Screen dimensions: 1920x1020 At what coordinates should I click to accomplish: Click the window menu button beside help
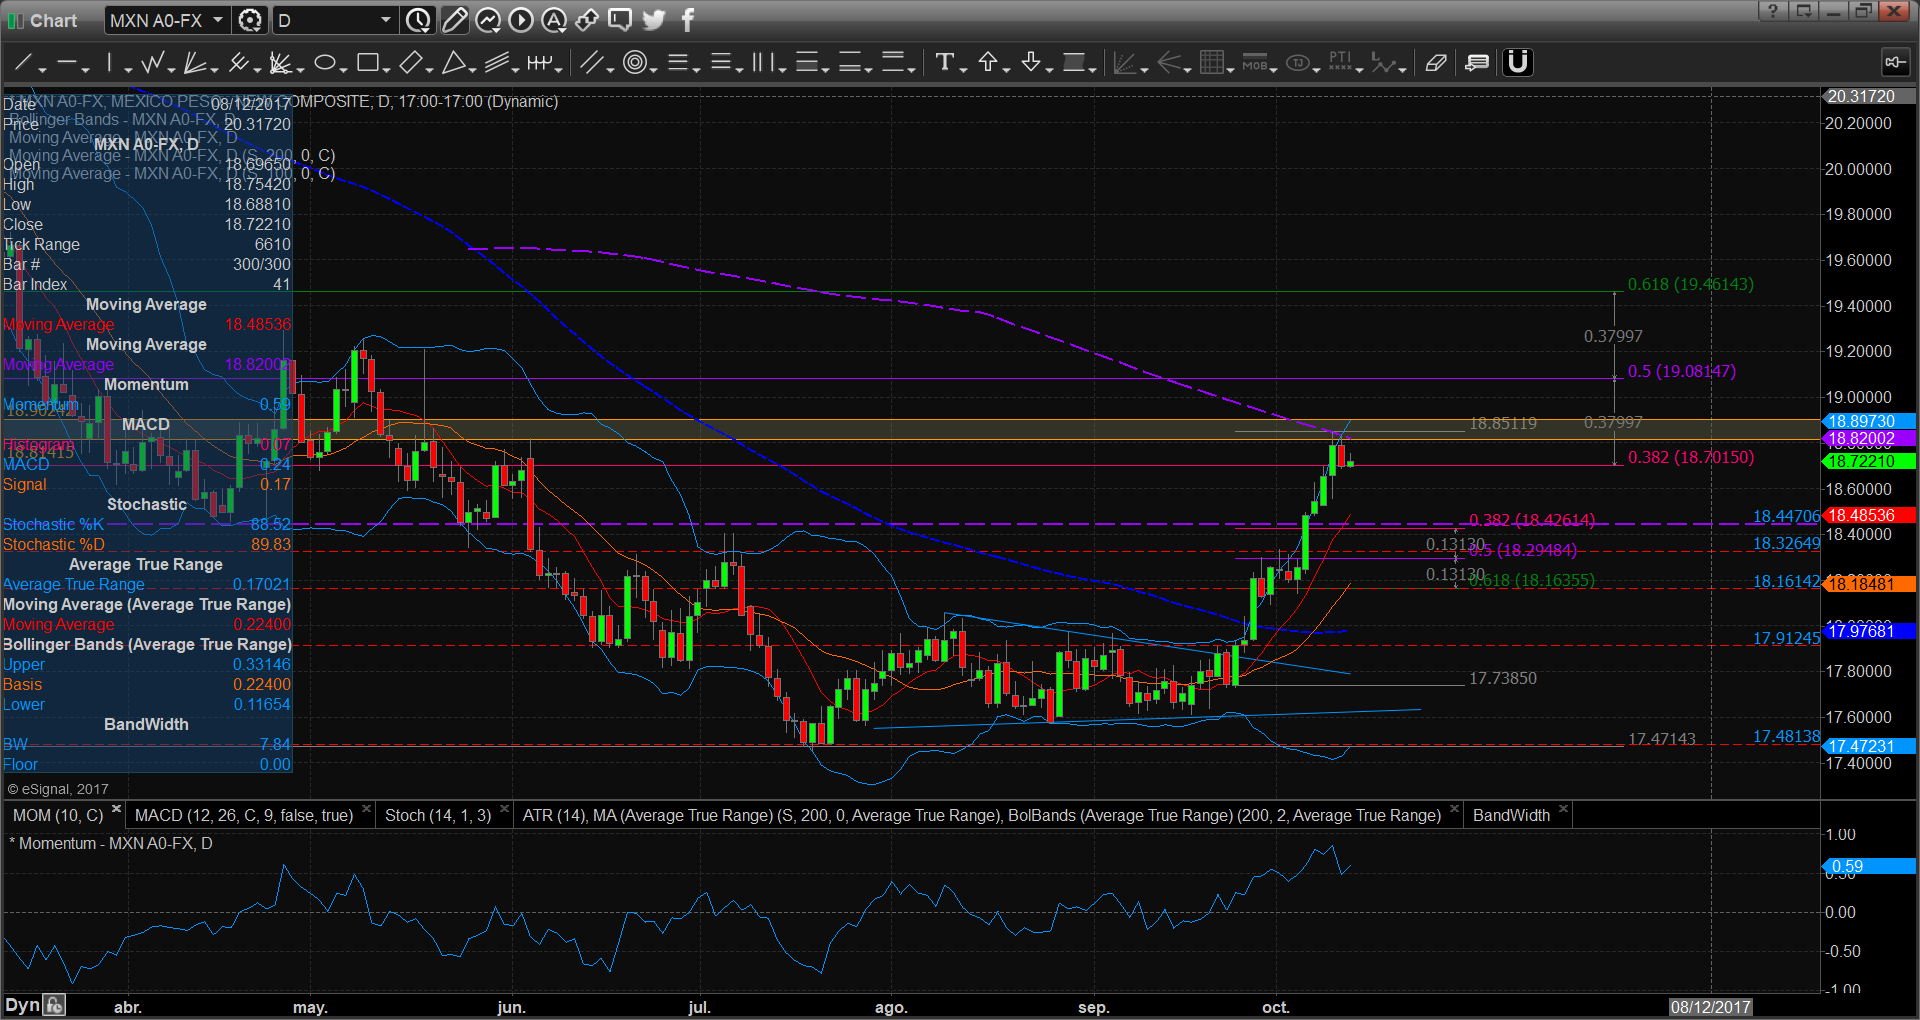pos(1803,11)
